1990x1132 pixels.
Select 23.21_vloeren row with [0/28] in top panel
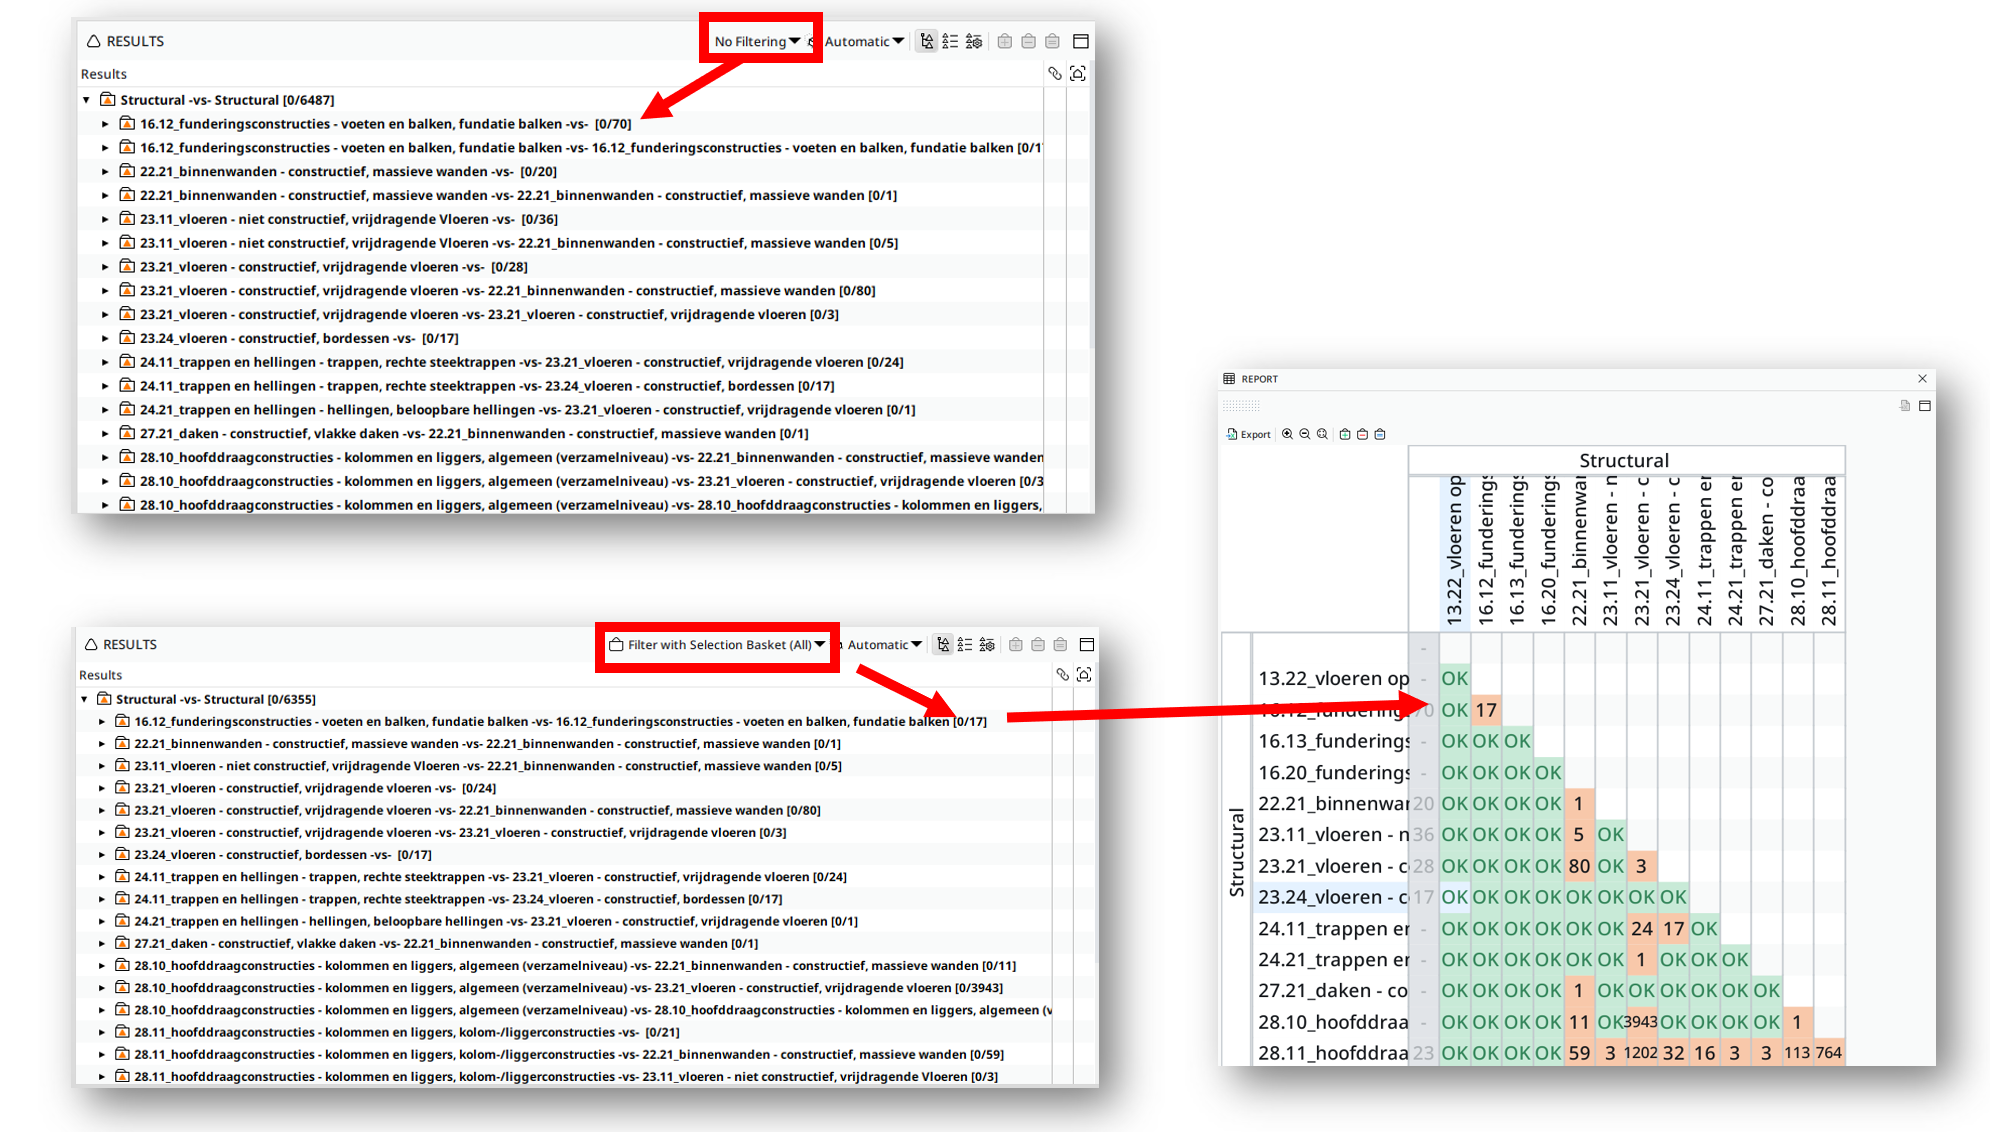click(333, 267)
